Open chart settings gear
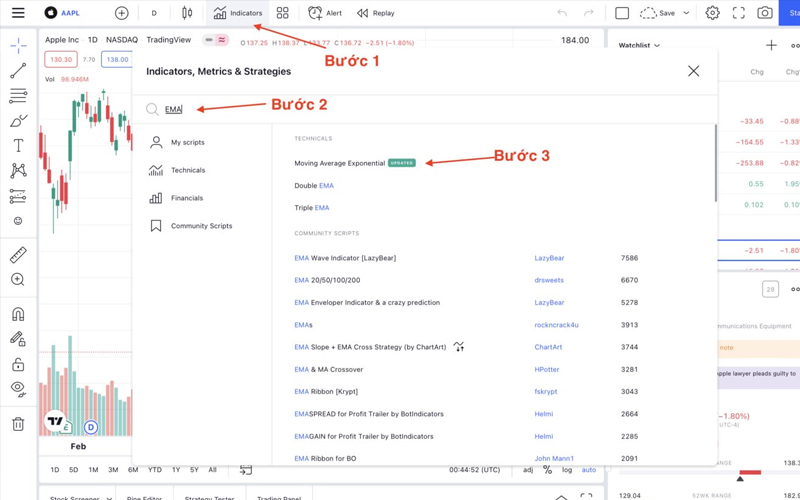The image size is (800, 500). point(712,13)
